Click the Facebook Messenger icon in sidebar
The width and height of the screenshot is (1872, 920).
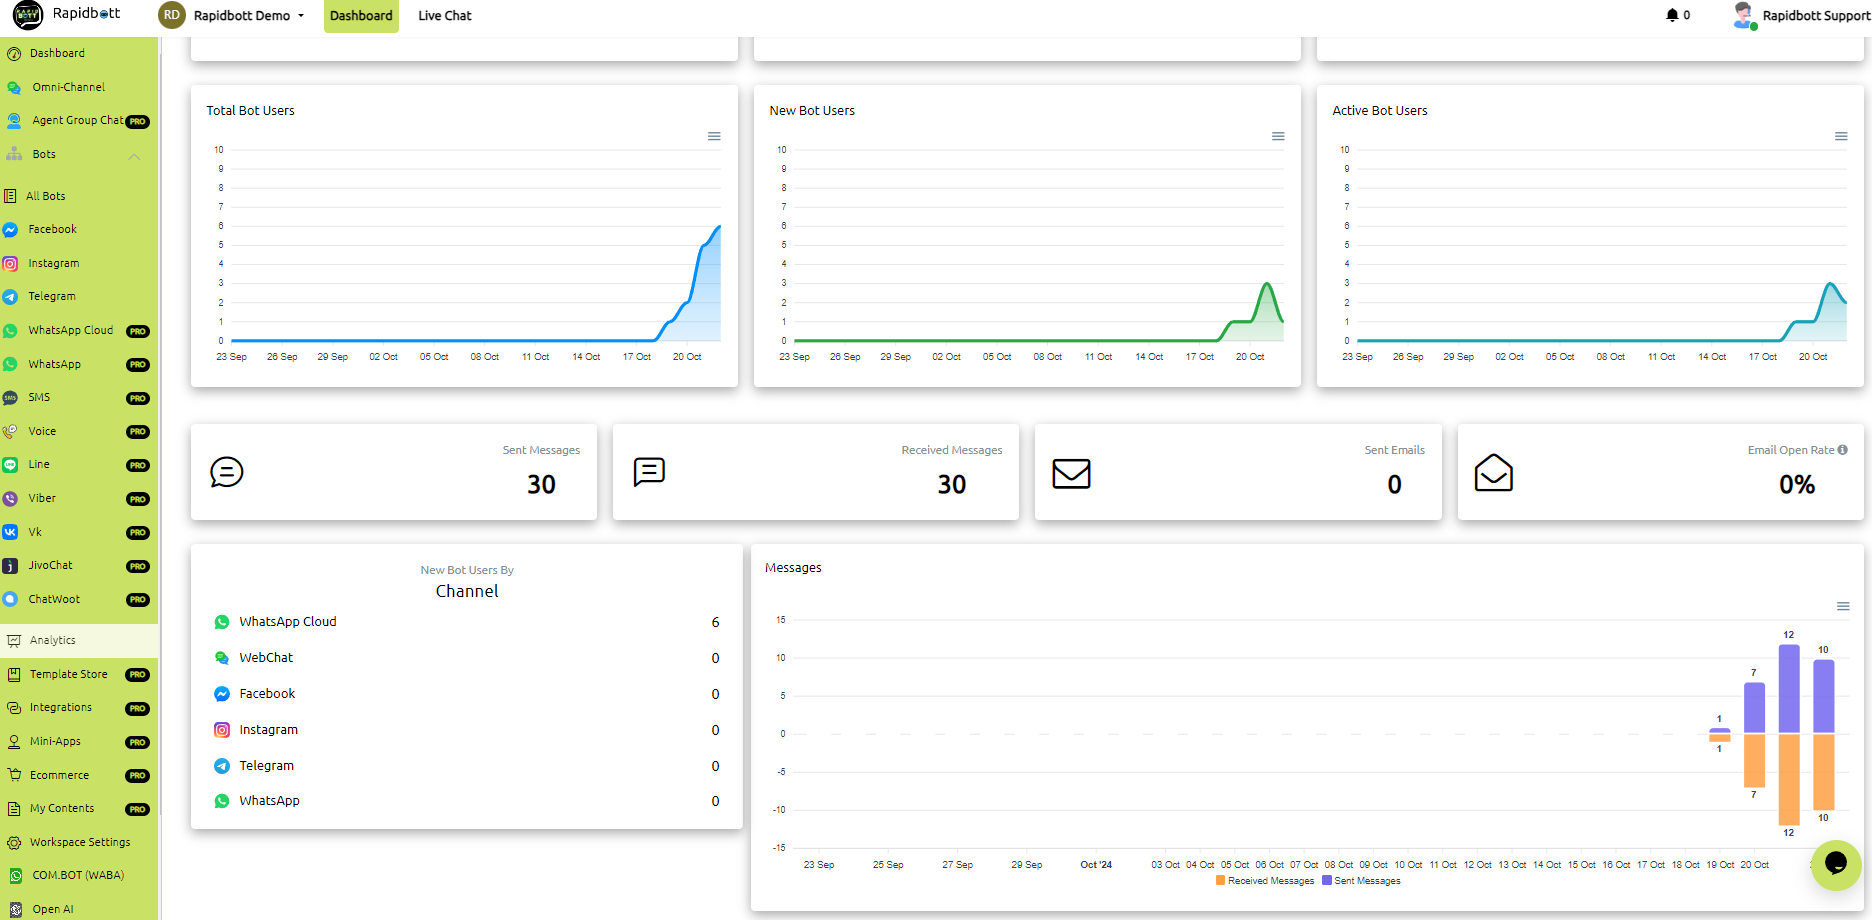coord(11,230)
